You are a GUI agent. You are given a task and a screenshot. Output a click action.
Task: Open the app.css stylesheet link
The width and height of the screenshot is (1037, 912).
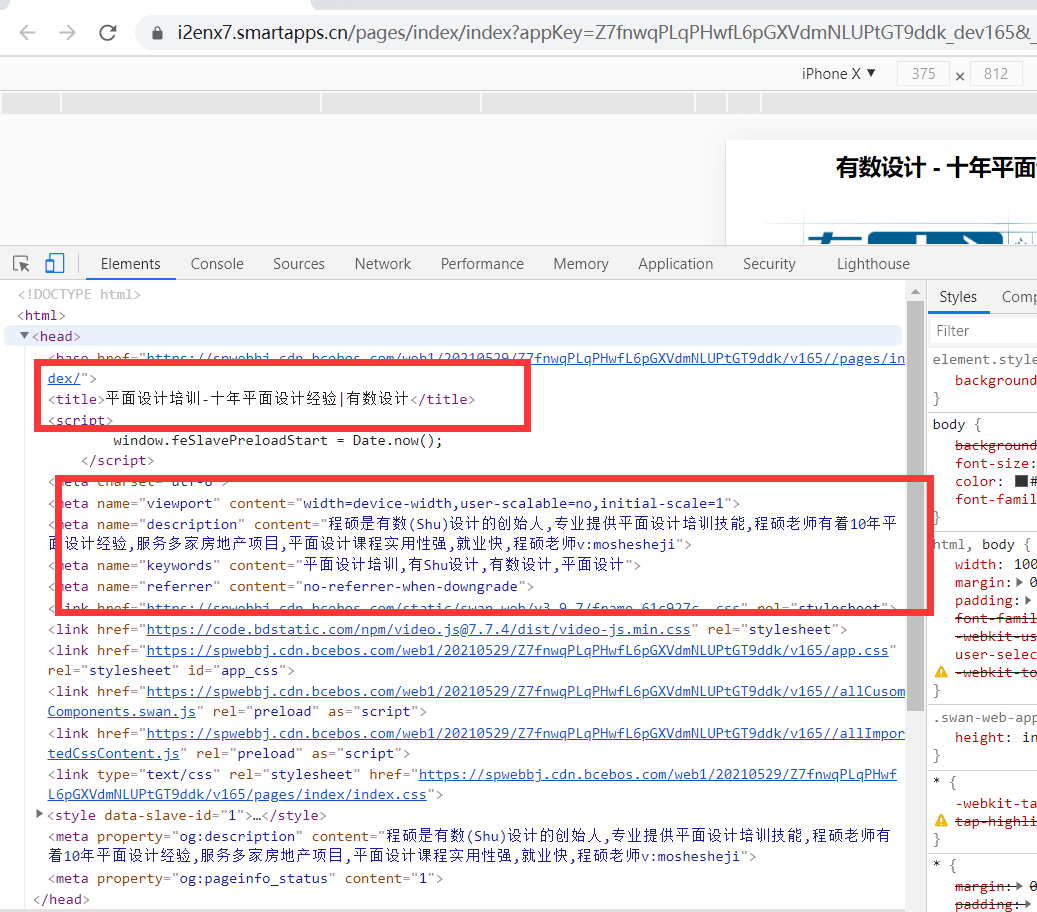[x=517, y=651]
